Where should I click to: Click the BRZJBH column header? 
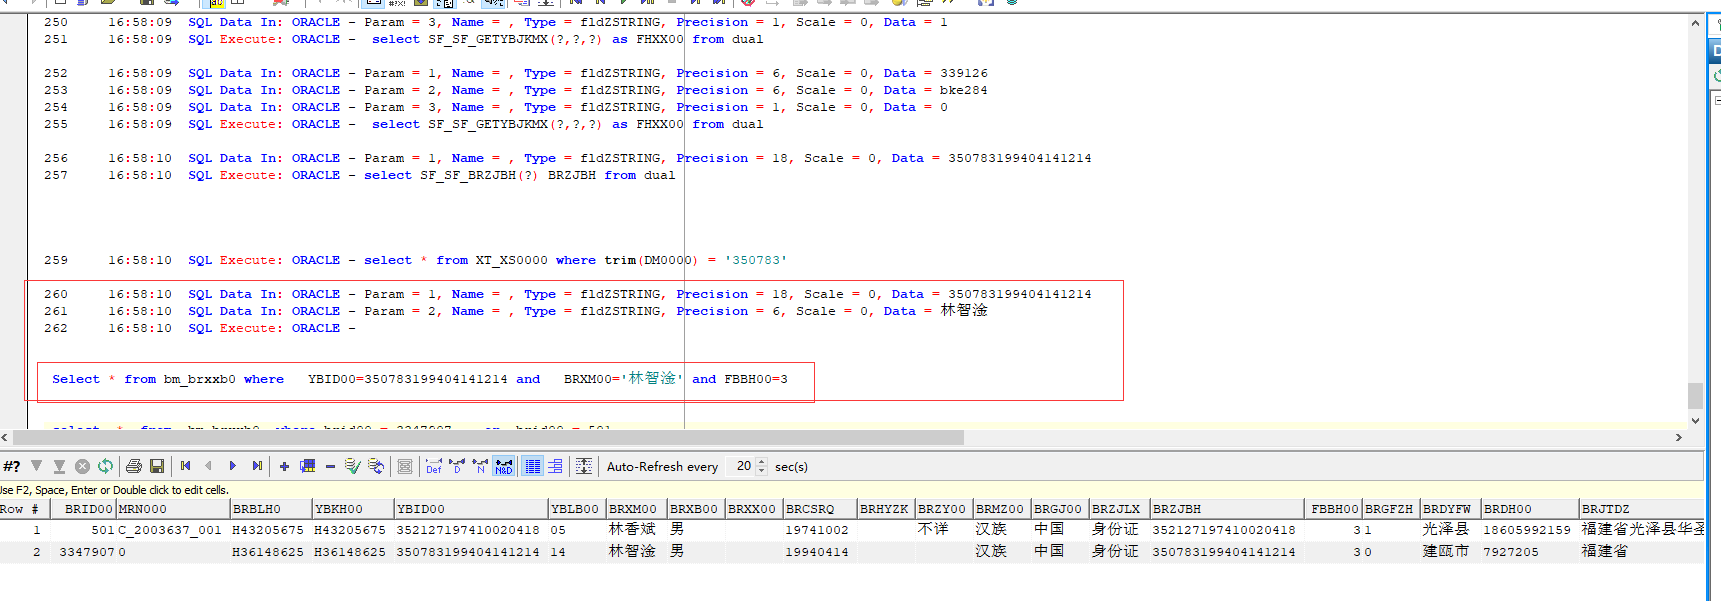coord(1227,509)
